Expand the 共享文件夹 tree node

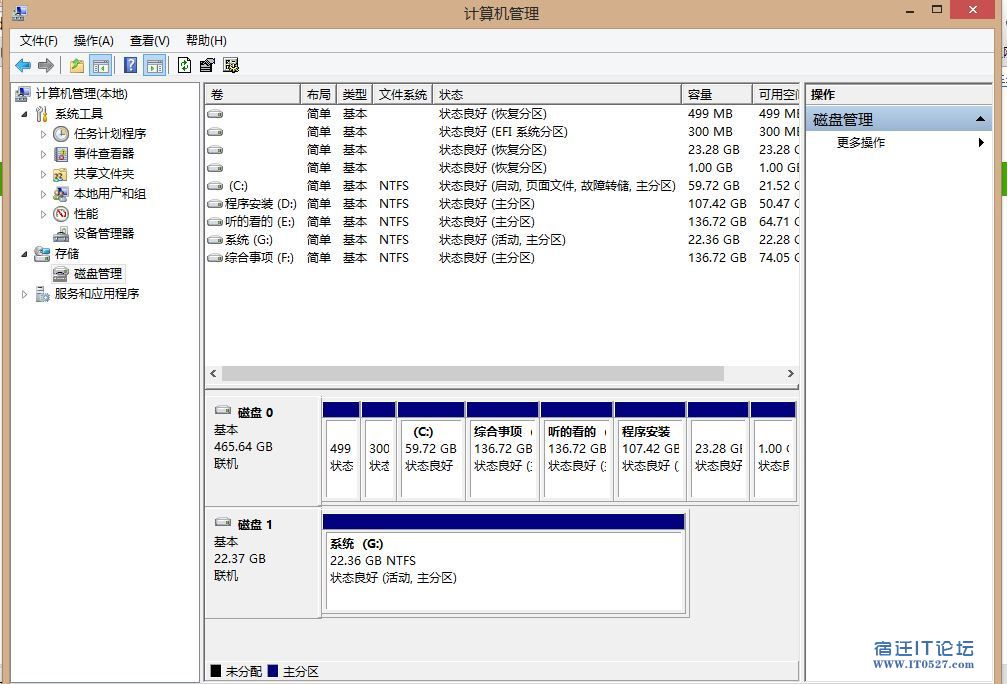43,174
